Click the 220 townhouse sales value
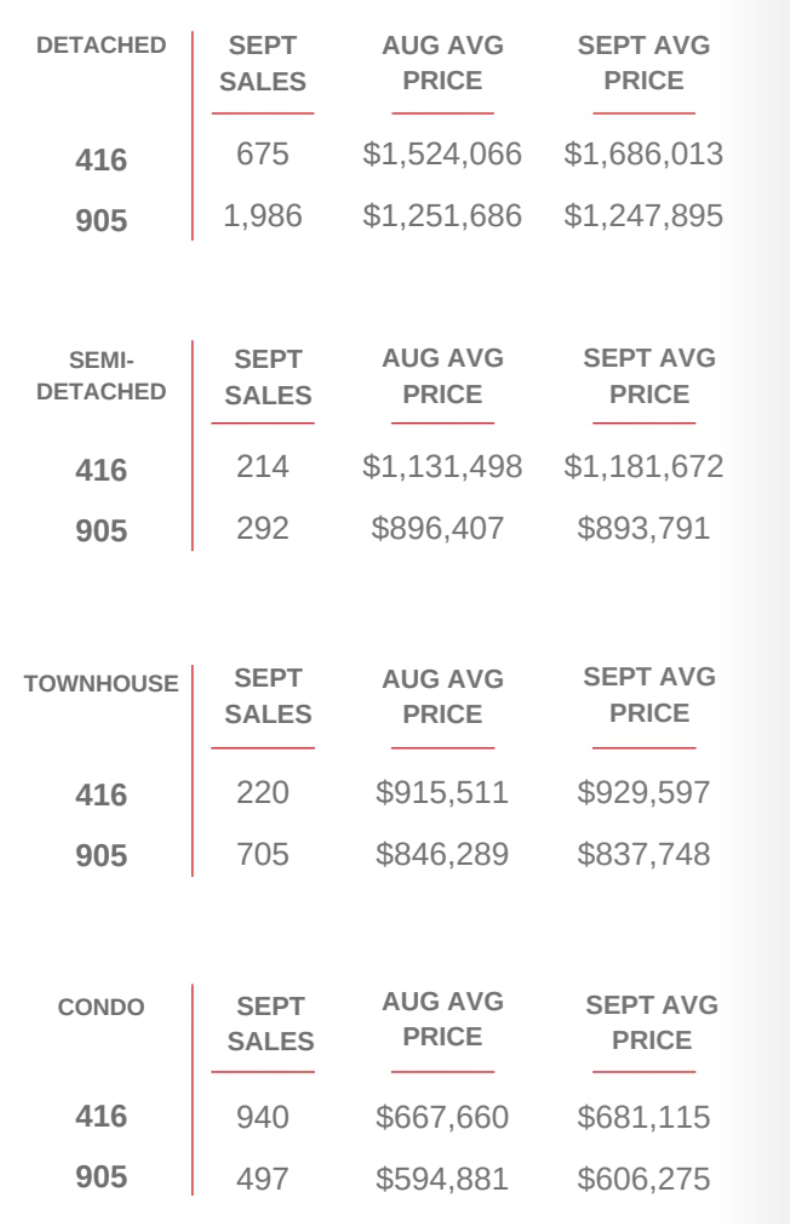The image size is (790, 1224). click(263, 793)
